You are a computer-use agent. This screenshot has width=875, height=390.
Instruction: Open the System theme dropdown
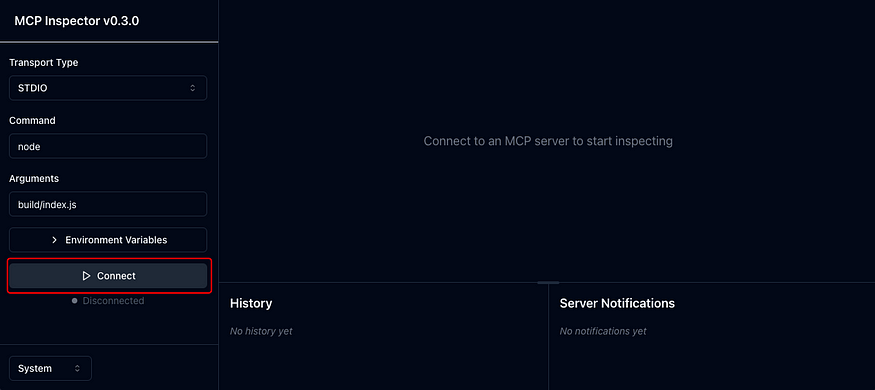click(50, 368)
